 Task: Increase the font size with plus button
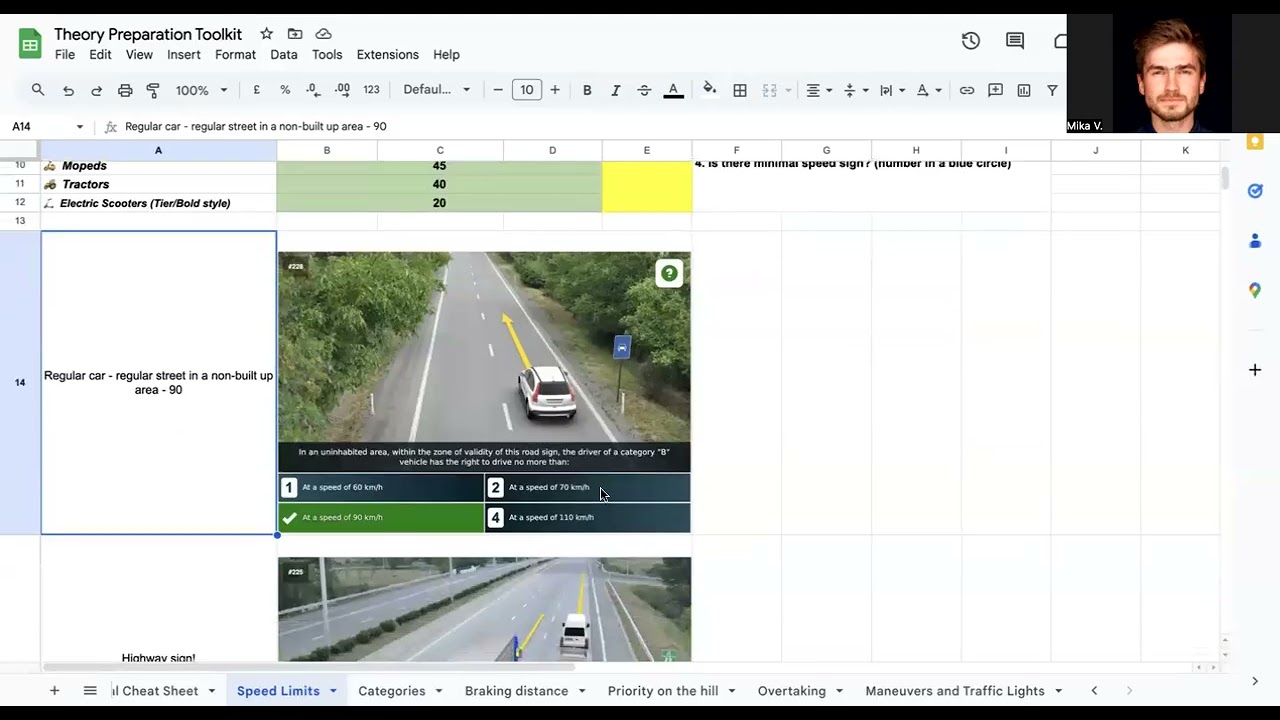[x=555, y=90]
